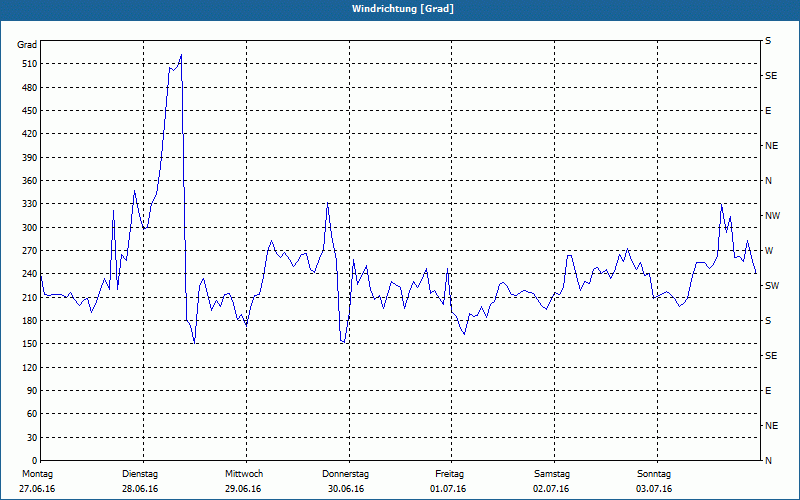Click the Mittwoch day label
Viewport: 800px width, 500px height.
click(x=244, y=474)
